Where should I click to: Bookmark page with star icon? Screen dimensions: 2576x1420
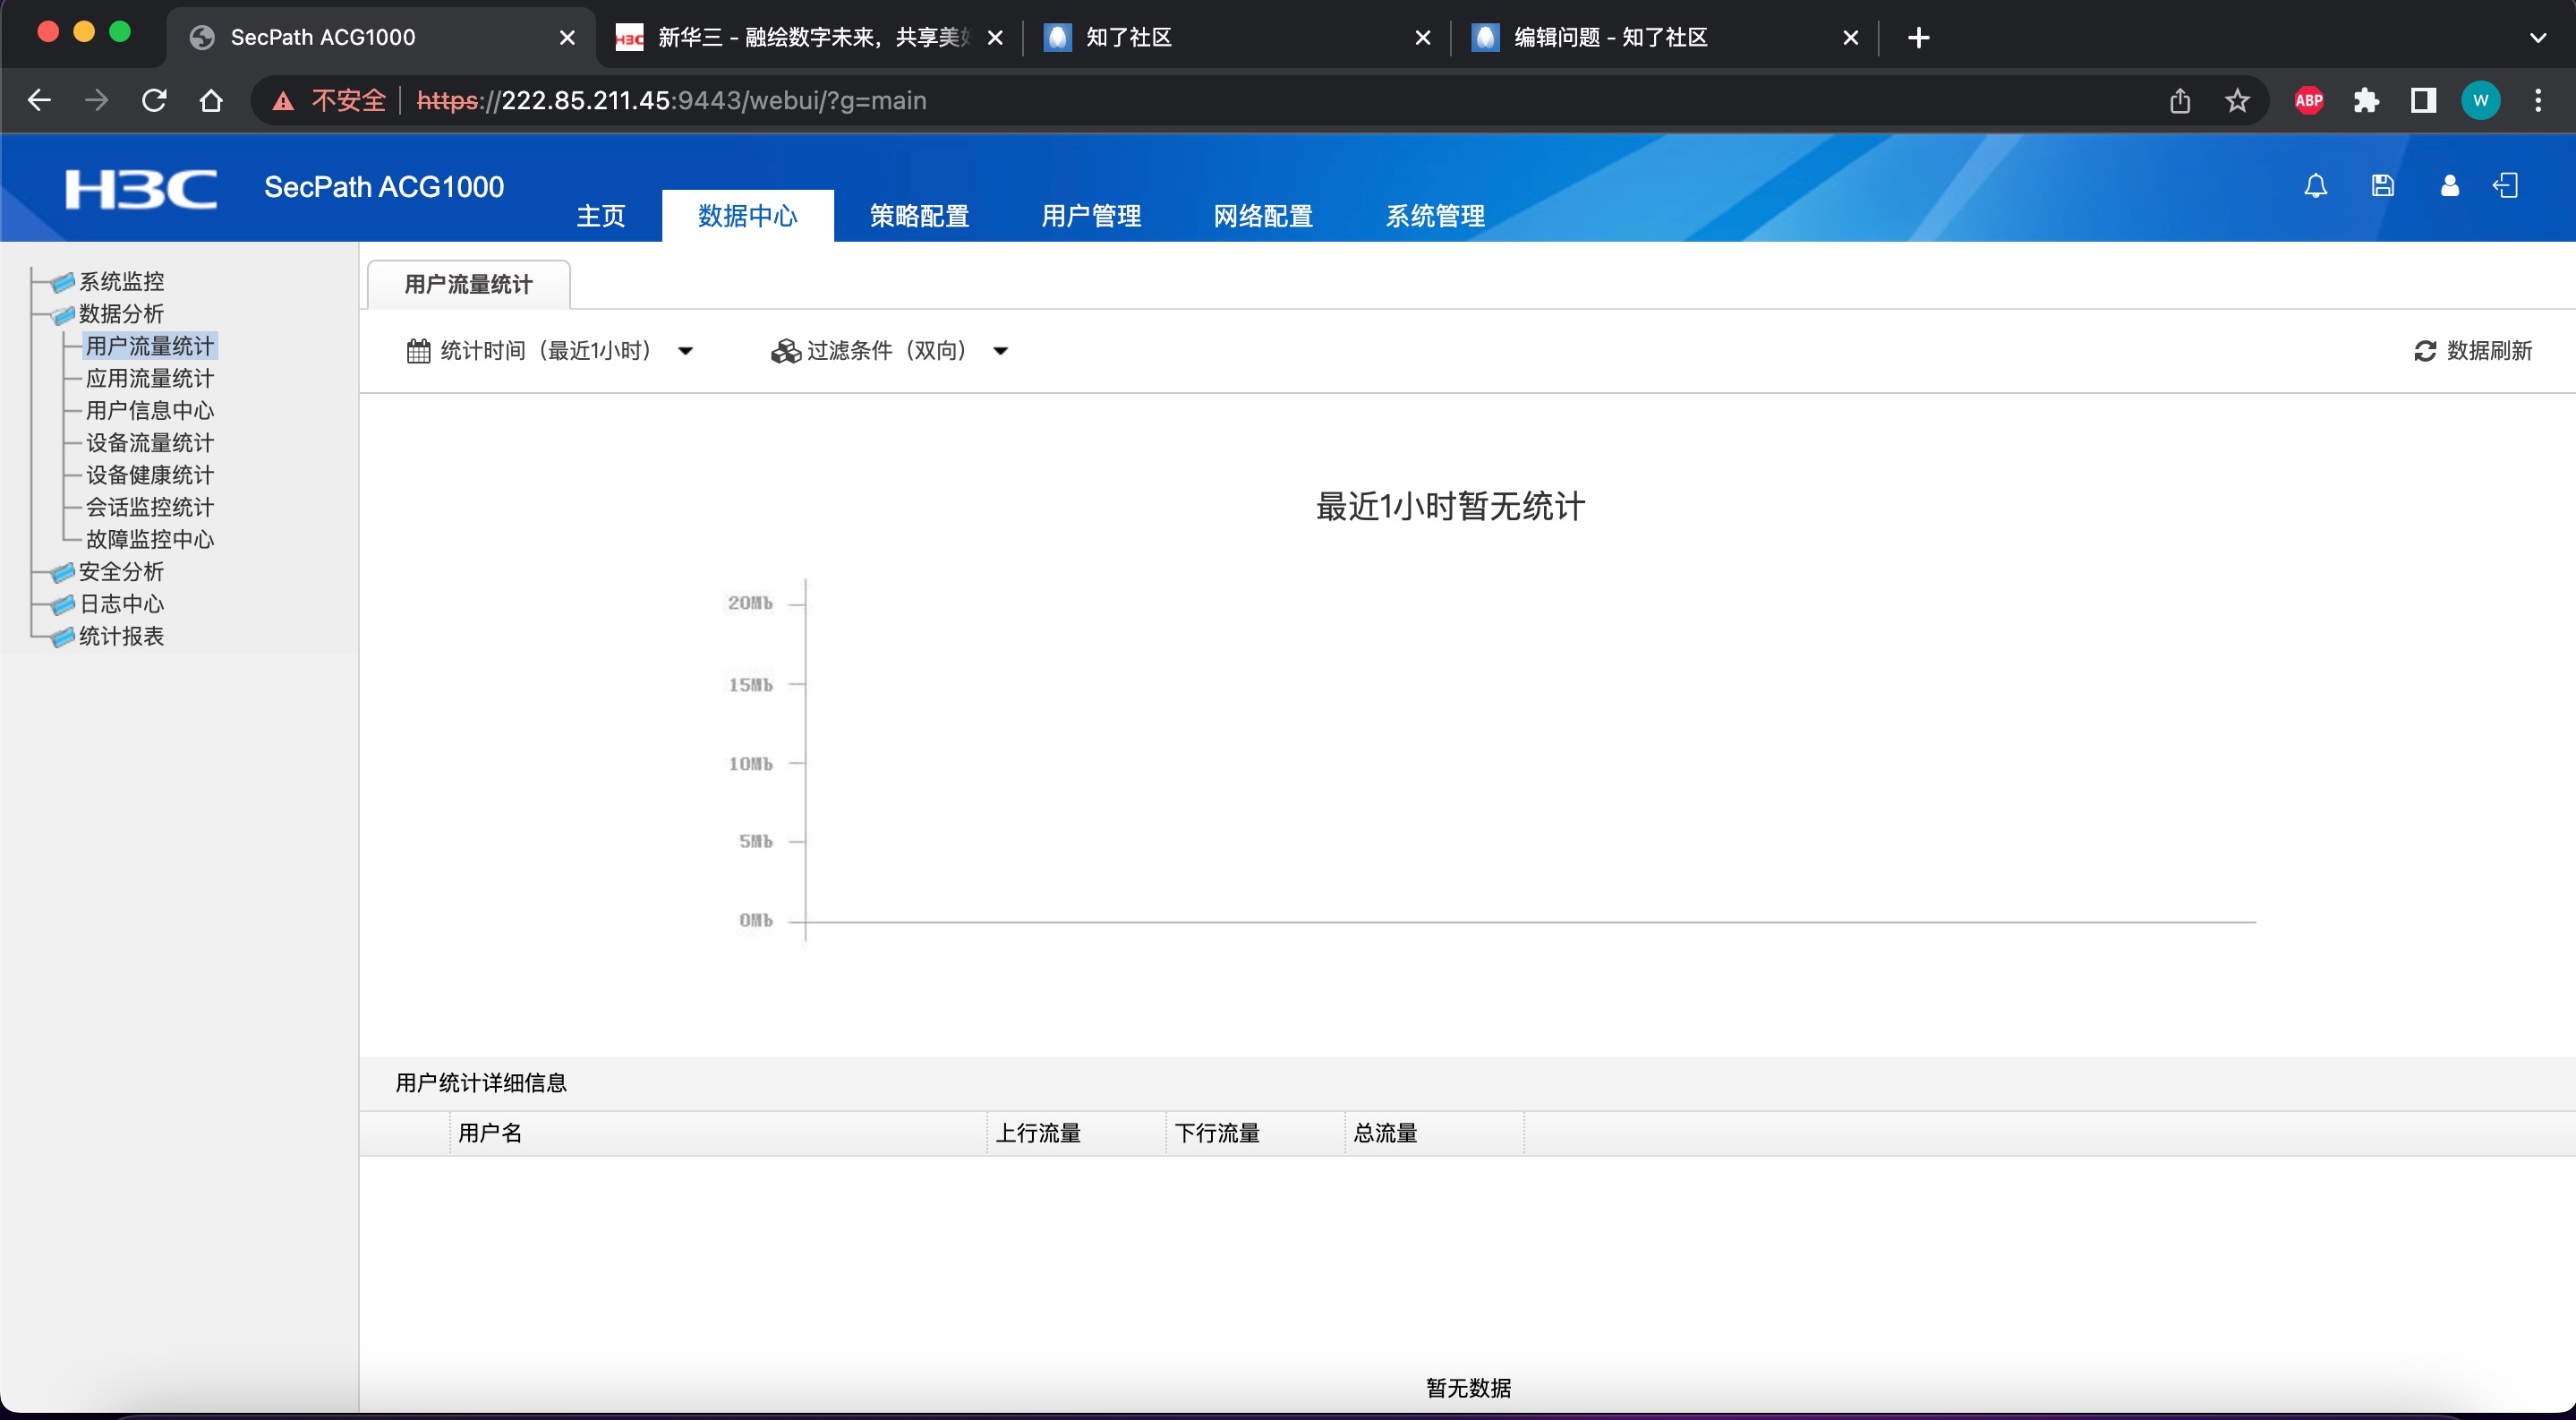pos(2237,100)
